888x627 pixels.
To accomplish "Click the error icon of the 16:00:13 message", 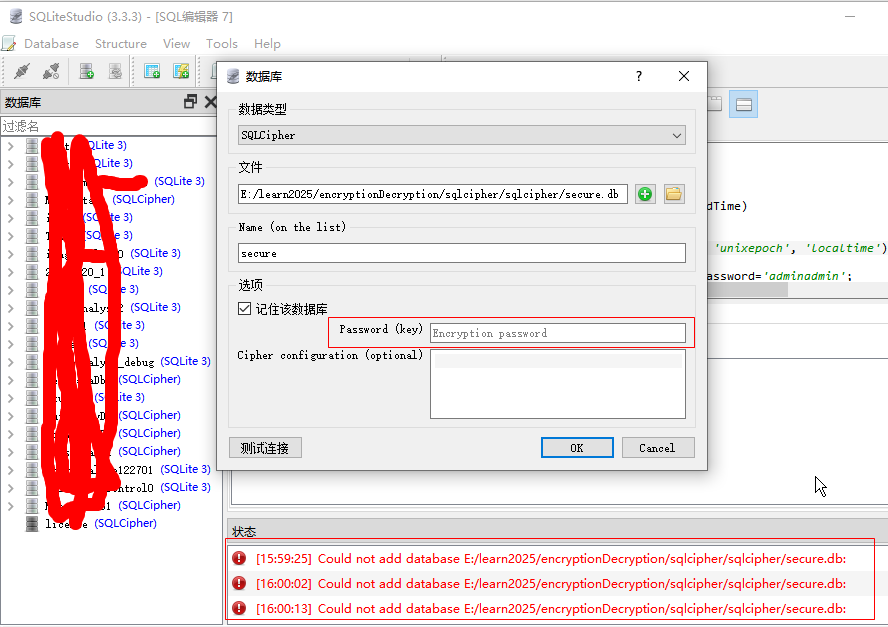I will [239, 608].
